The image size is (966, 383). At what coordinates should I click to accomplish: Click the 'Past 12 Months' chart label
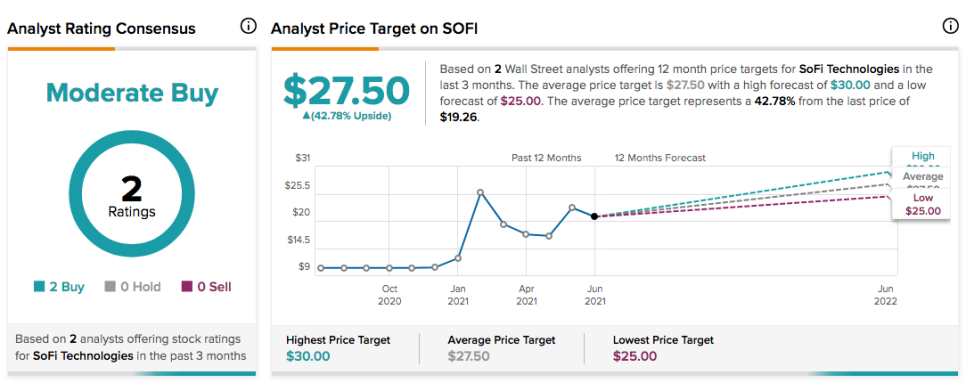546,158
